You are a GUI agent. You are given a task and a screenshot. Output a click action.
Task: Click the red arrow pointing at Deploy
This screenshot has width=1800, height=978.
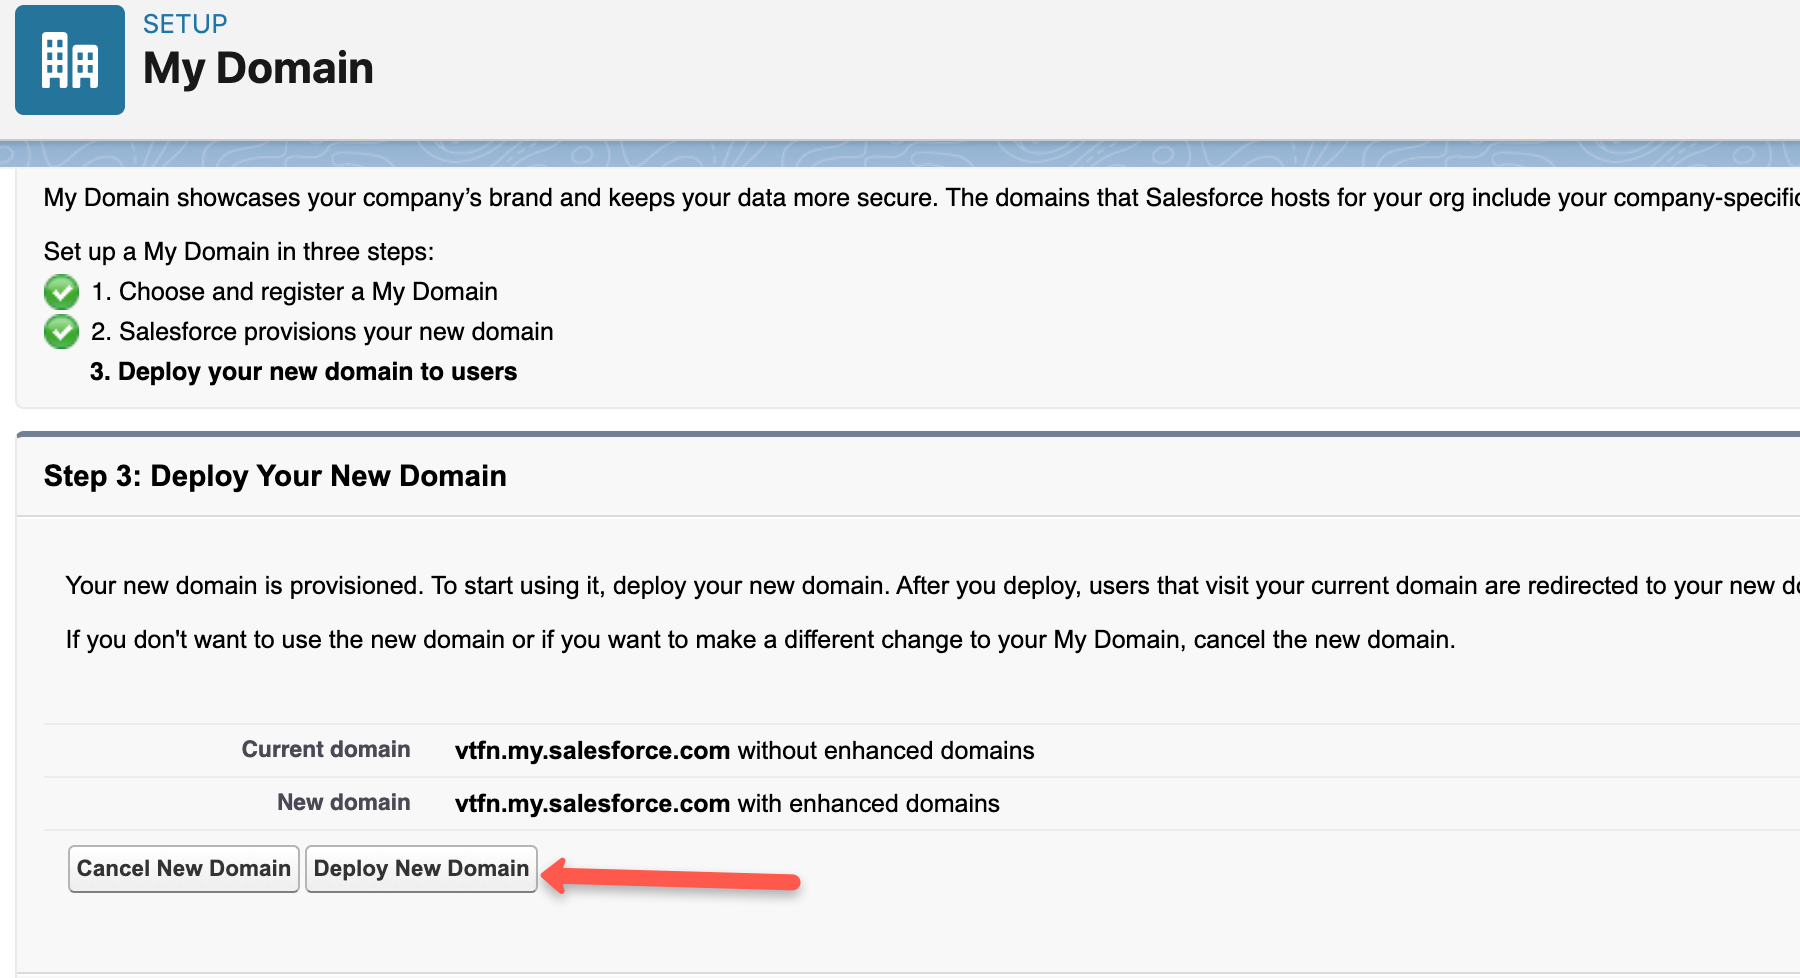(670, 880)
